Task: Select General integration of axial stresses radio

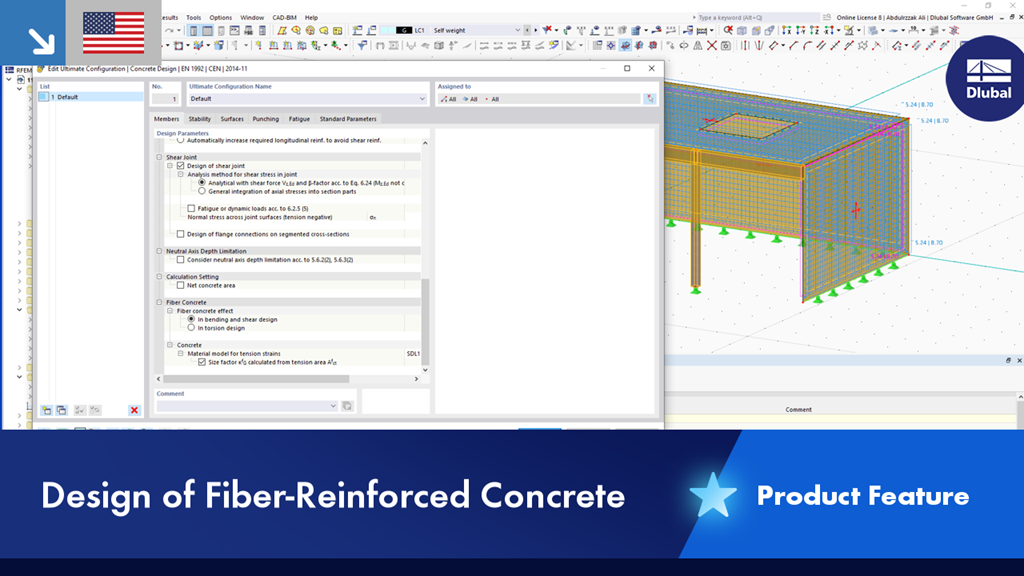Action: tap(202, 191)
